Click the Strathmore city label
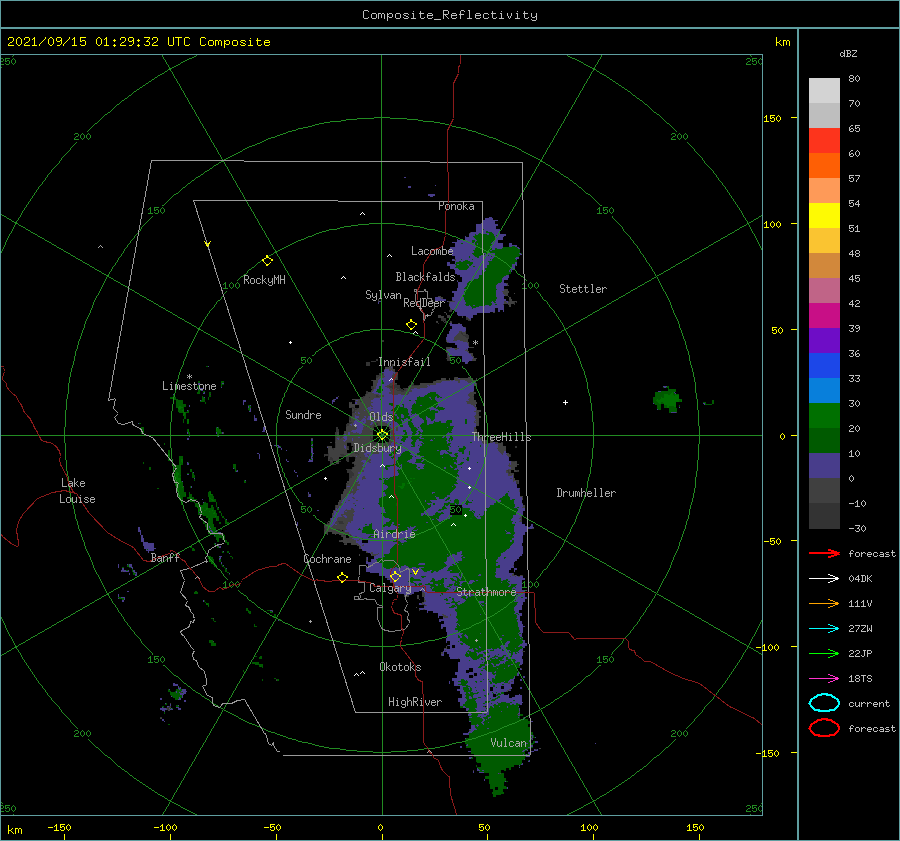 [486, 592]
